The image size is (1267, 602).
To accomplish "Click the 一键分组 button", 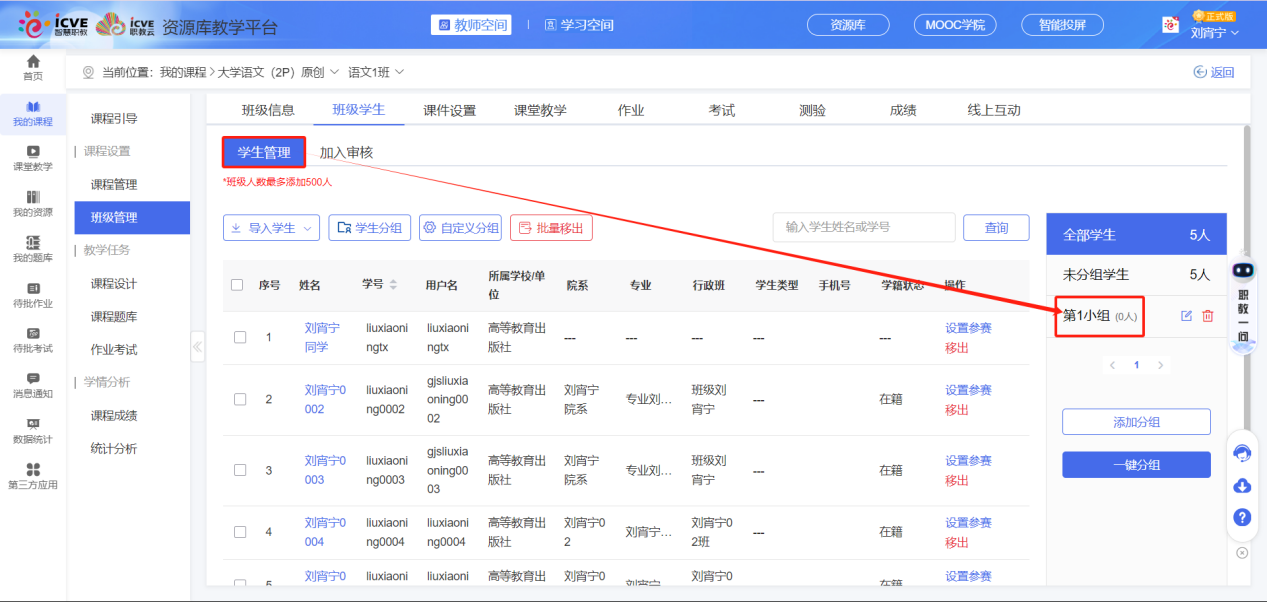I will coord(1136,465).
